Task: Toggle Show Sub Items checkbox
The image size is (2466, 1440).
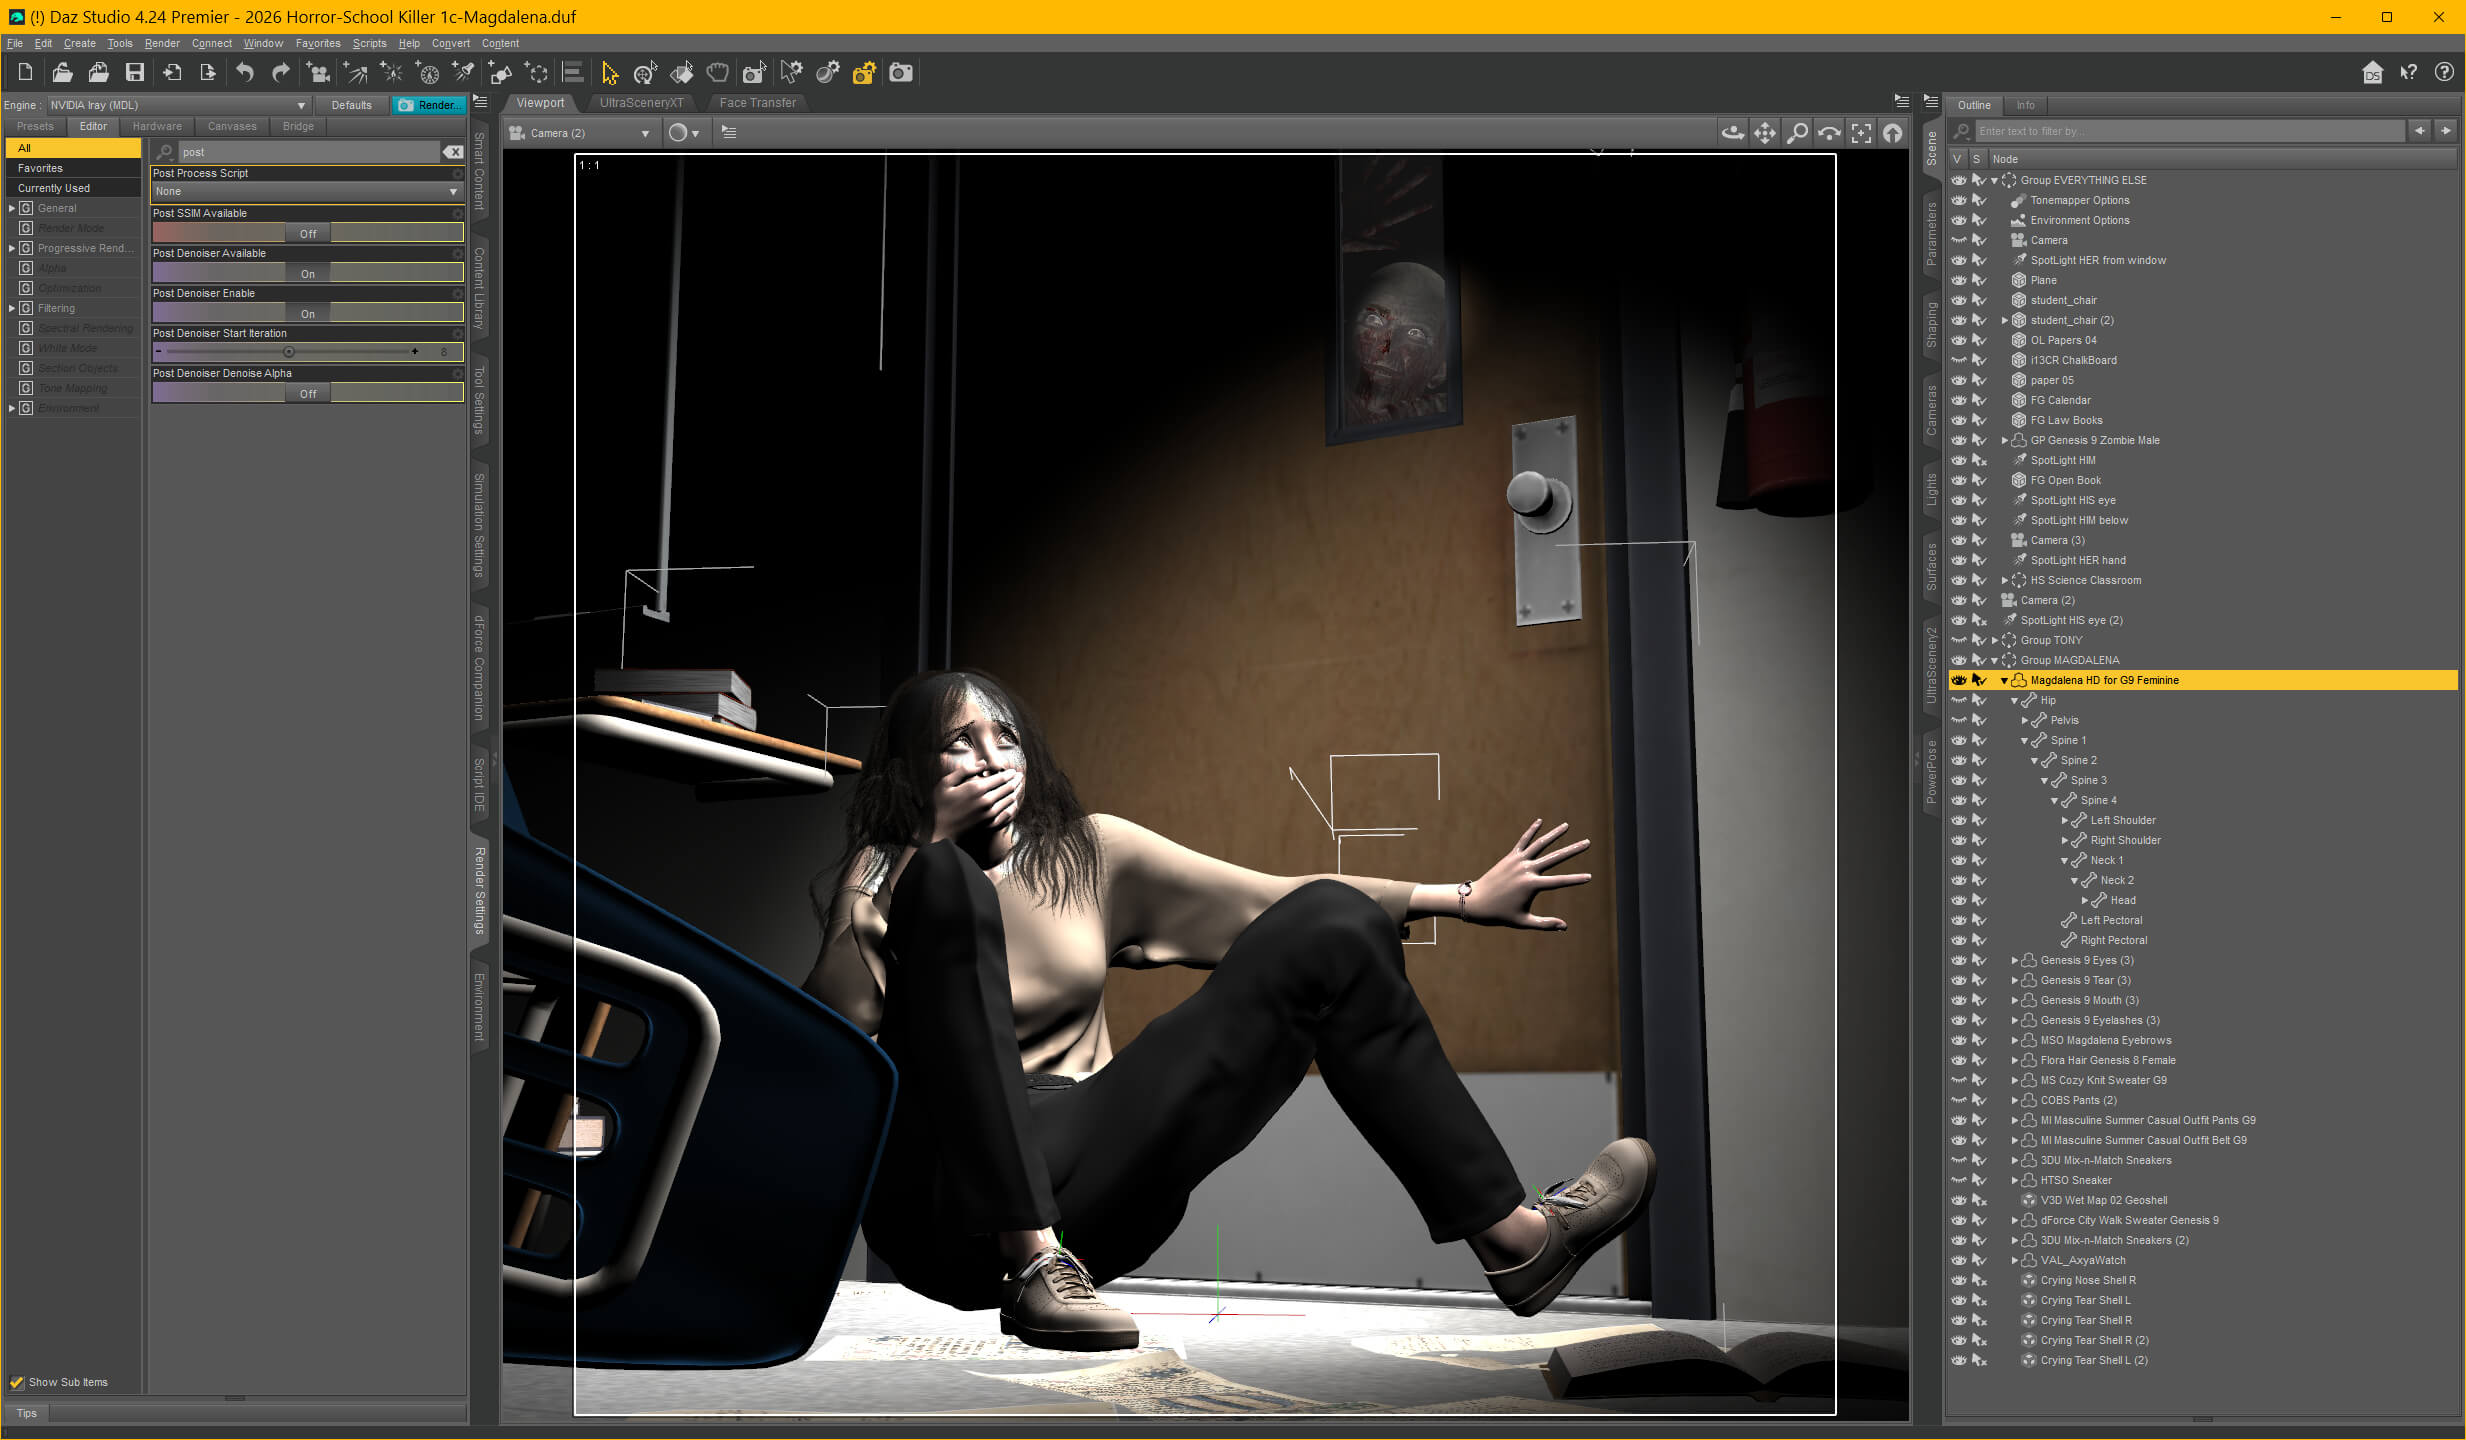Action: [x=17, y=1382]
